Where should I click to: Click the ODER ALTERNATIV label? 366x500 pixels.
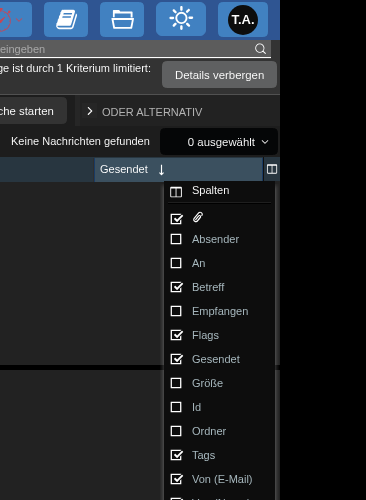tap(152, 112)
